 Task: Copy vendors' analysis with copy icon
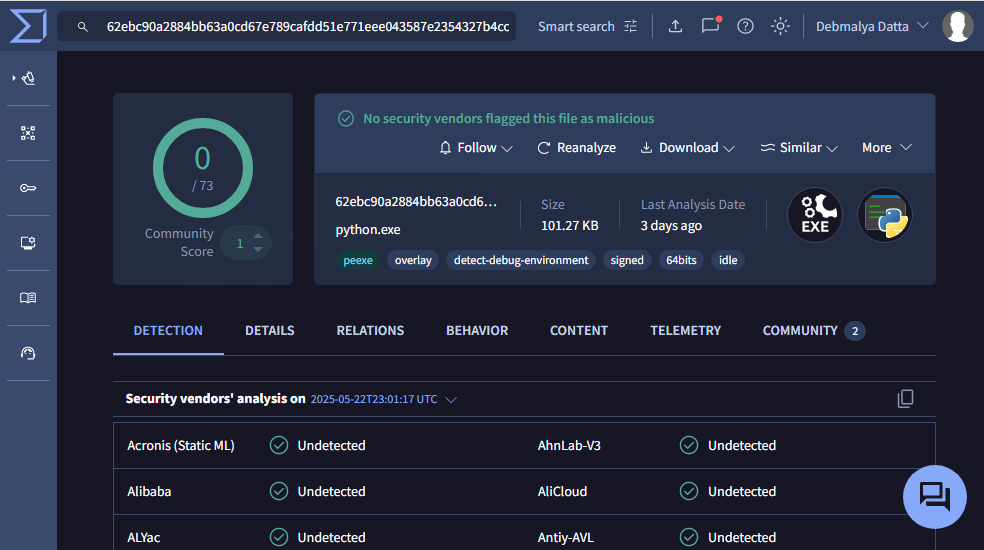pos(906,398)
